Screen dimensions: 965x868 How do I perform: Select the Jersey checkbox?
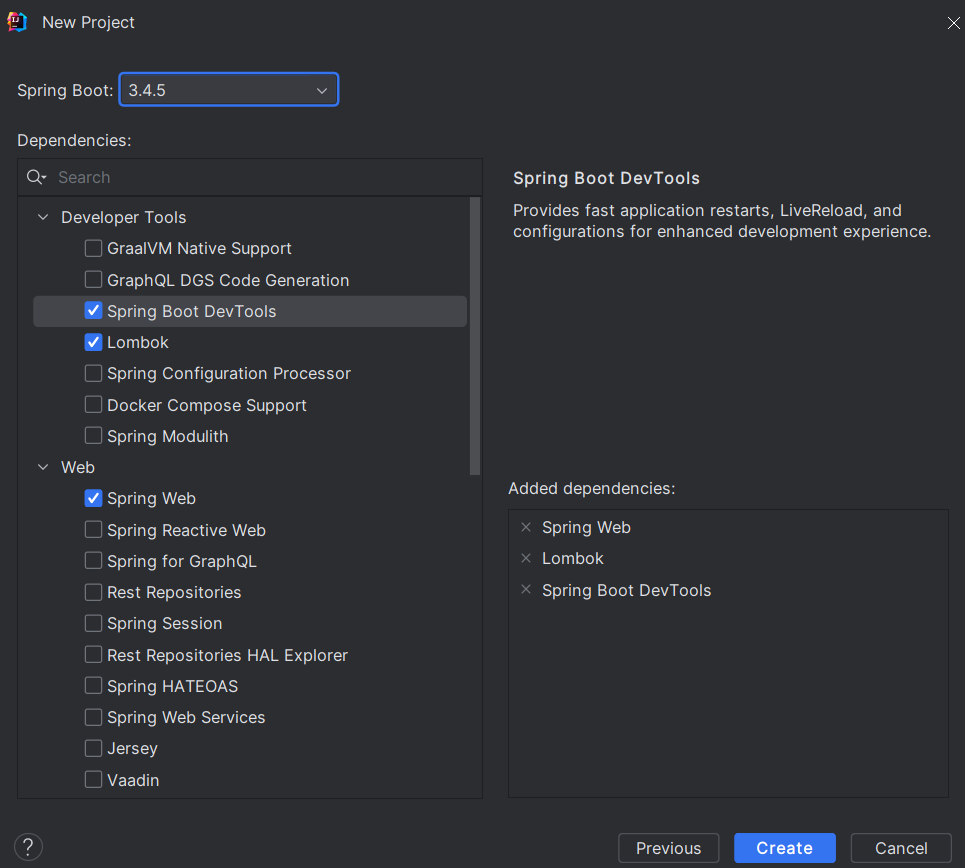[x=93, y=748]
